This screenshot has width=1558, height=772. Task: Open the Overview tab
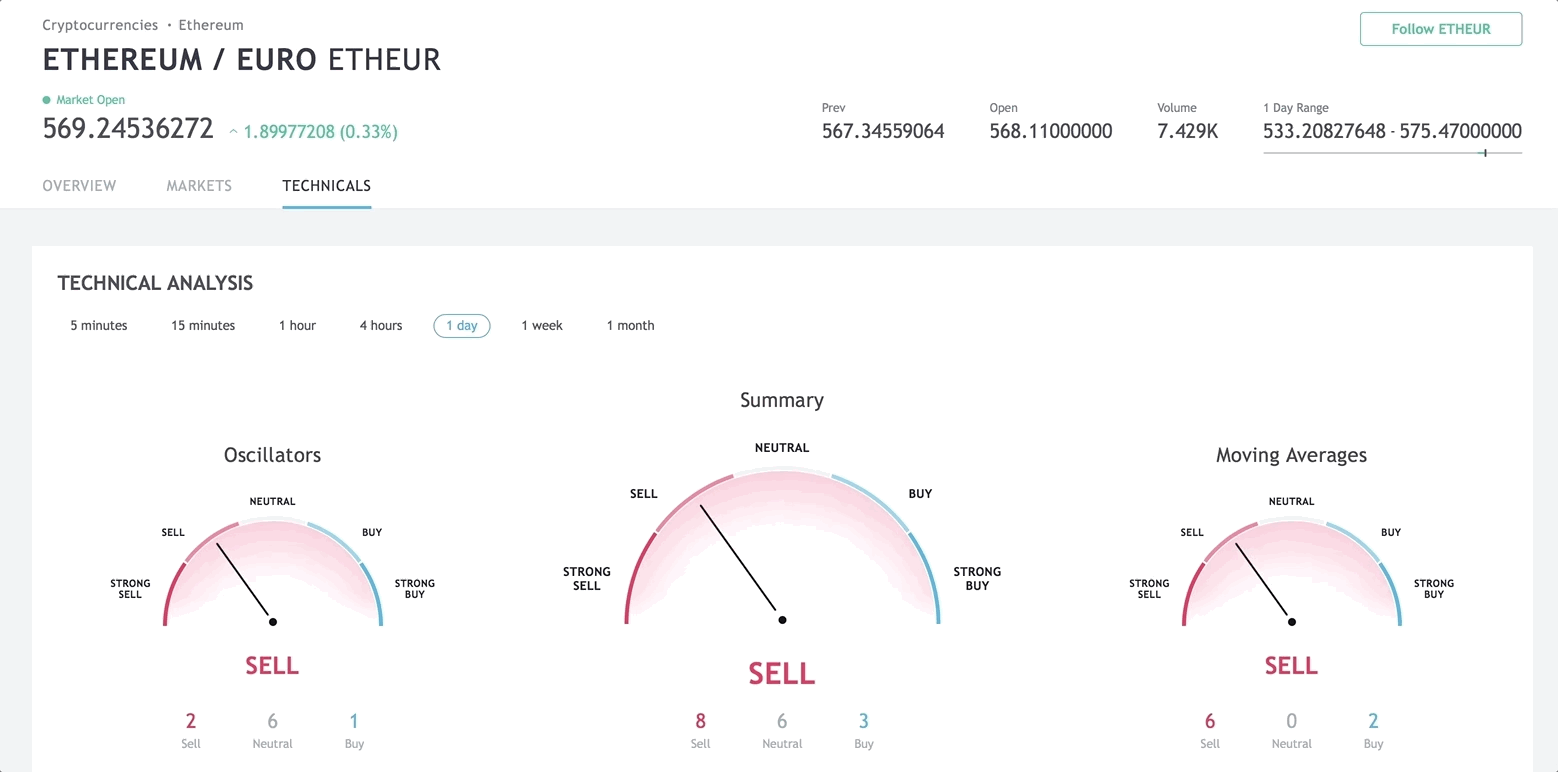tap(79, 186)
